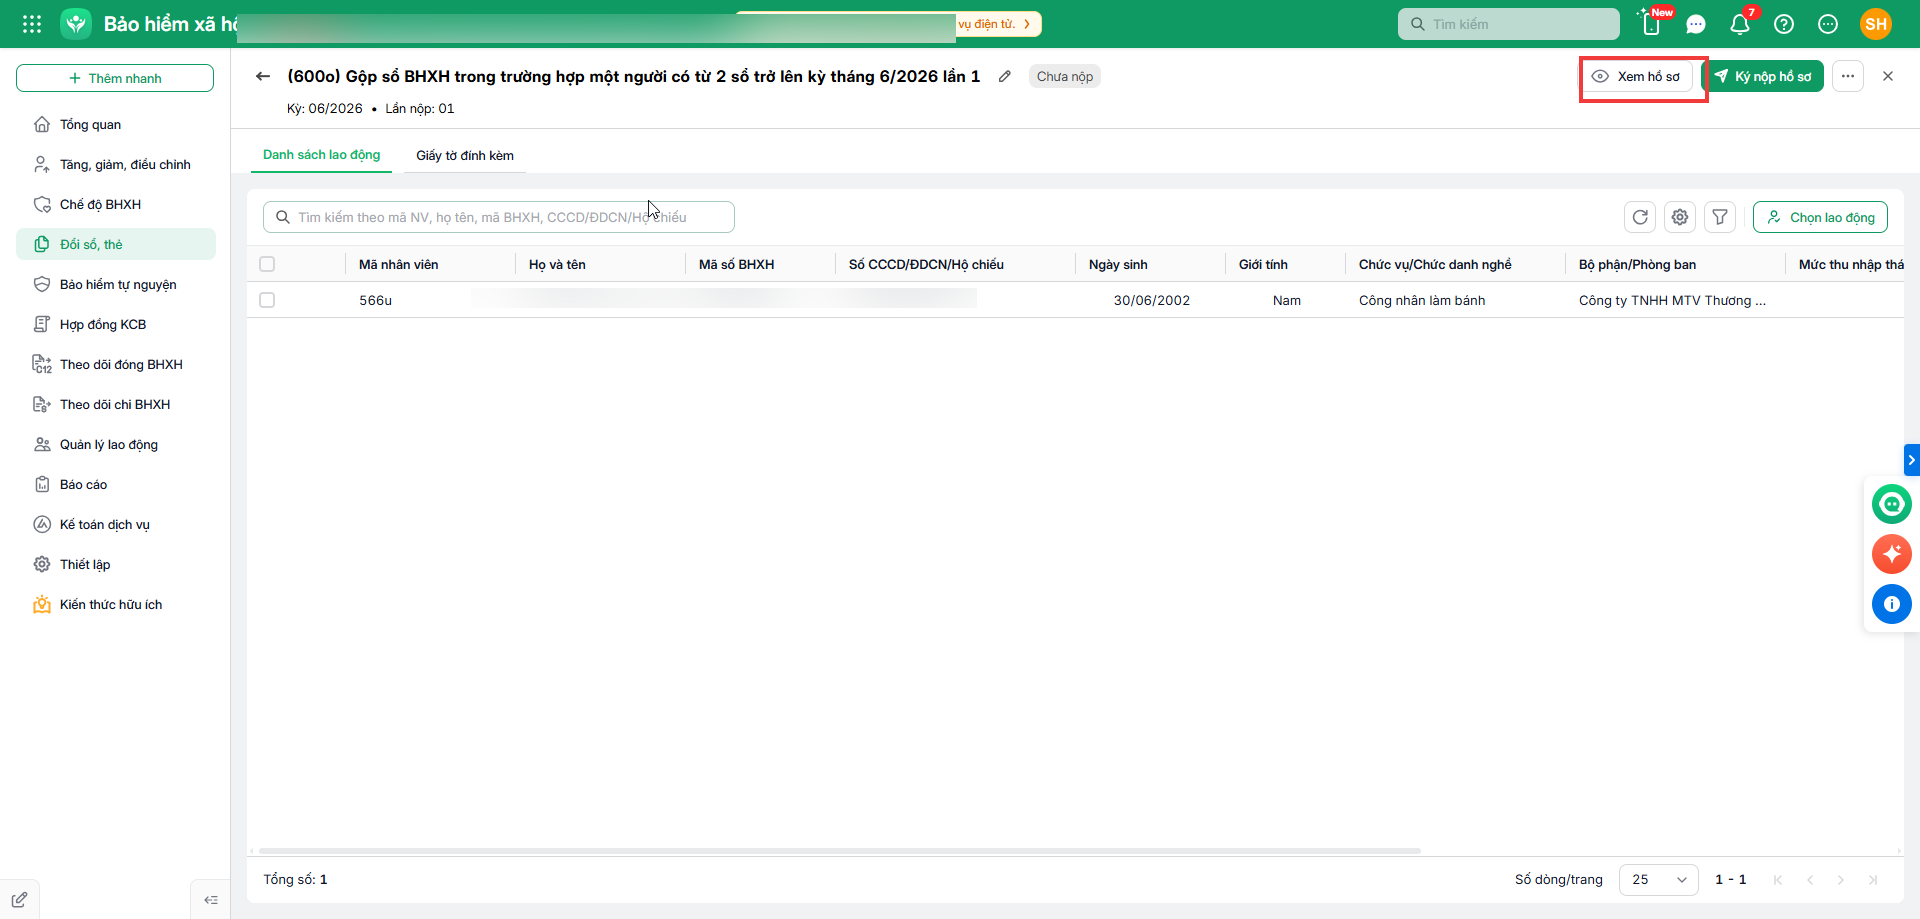Open Kiến thức hữu ích menu
1920x919 pixels.
click(x=116, y=604)
